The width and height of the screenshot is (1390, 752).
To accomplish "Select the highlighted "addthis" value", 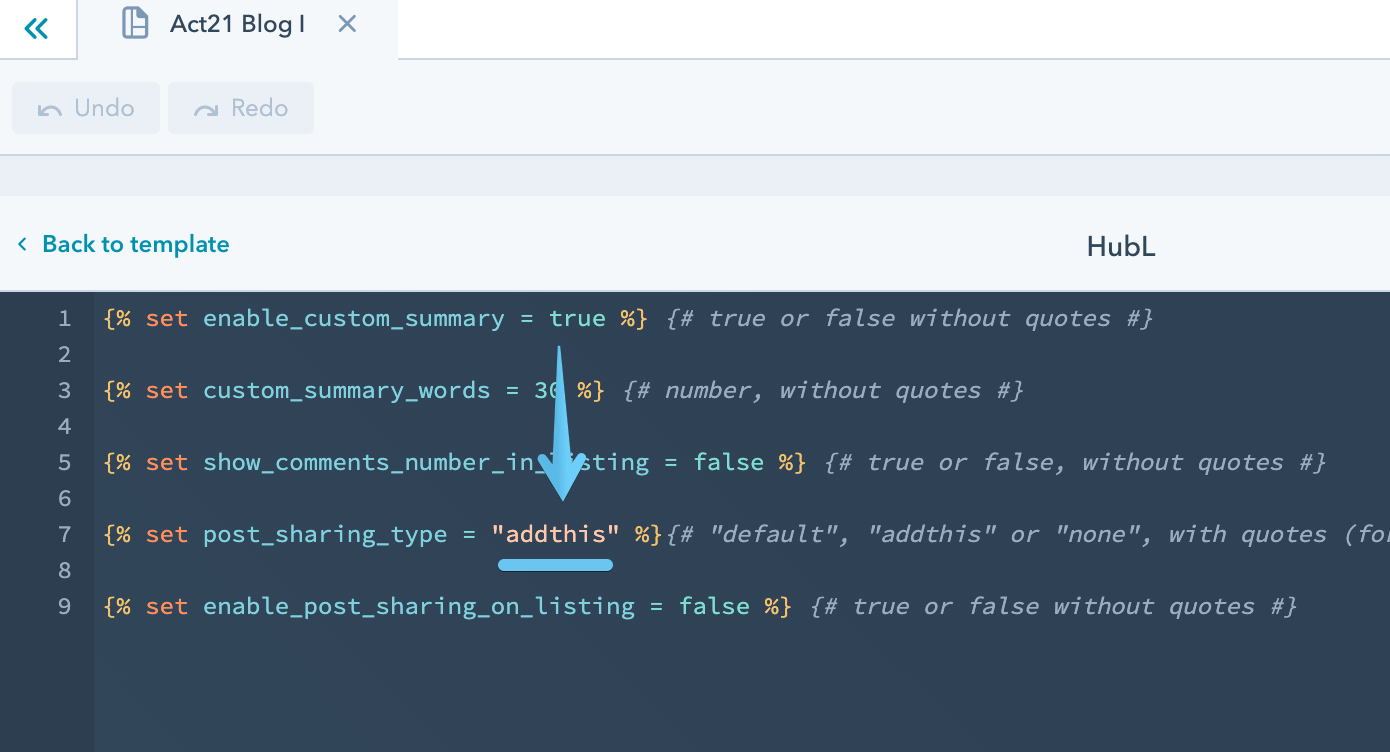I will [555, 534].
